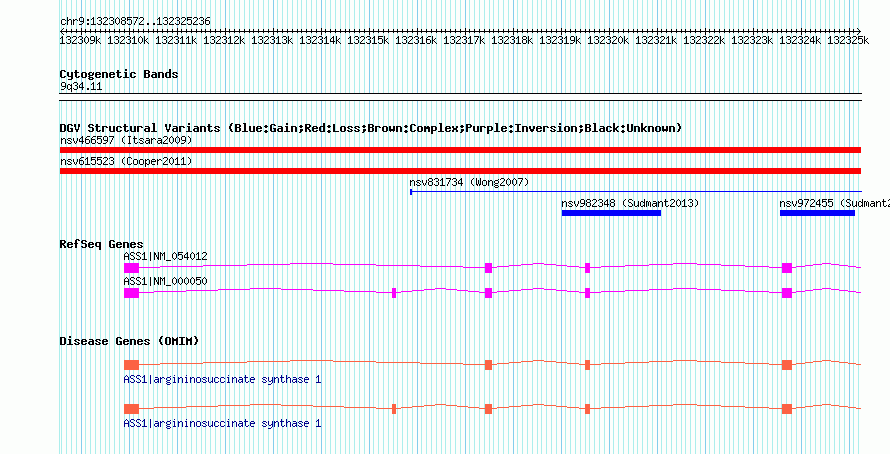The height and width of the screenshot is (454, 890).
Task: Click the blue gain bar for nsv972455
Action: (x=817, y=213)
